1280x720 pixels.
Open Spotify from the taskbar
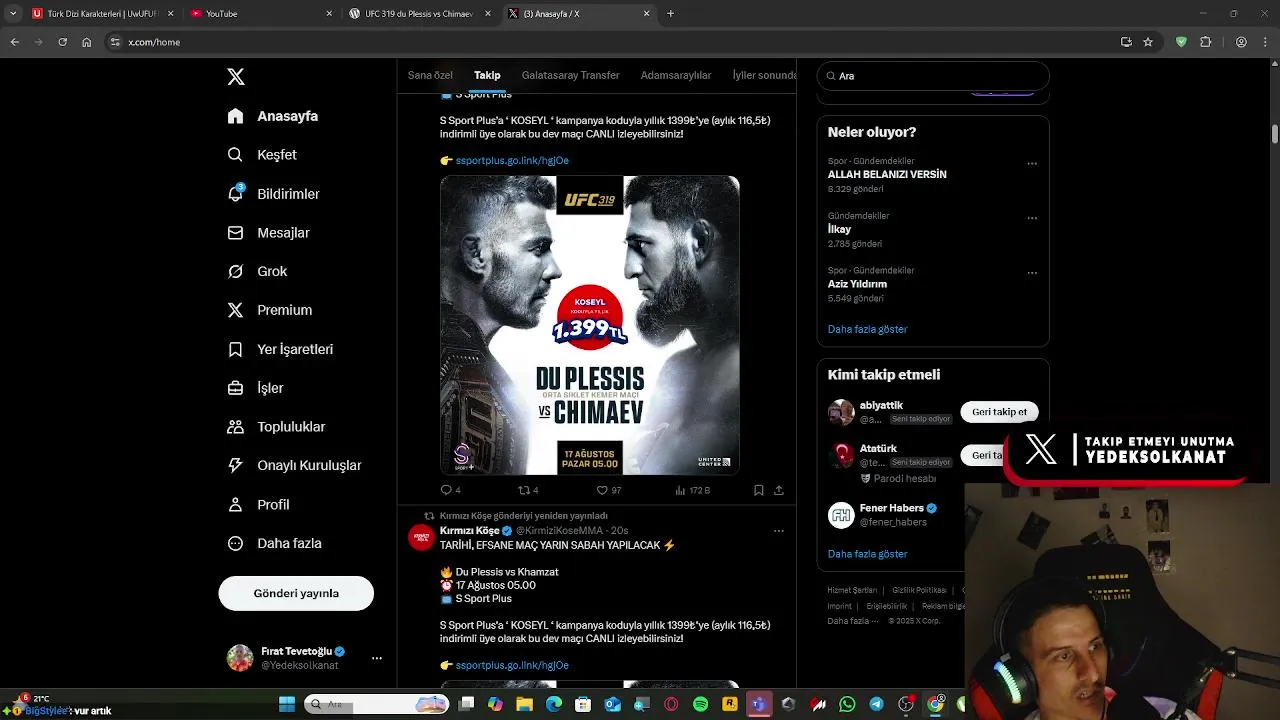coord(700,705)
